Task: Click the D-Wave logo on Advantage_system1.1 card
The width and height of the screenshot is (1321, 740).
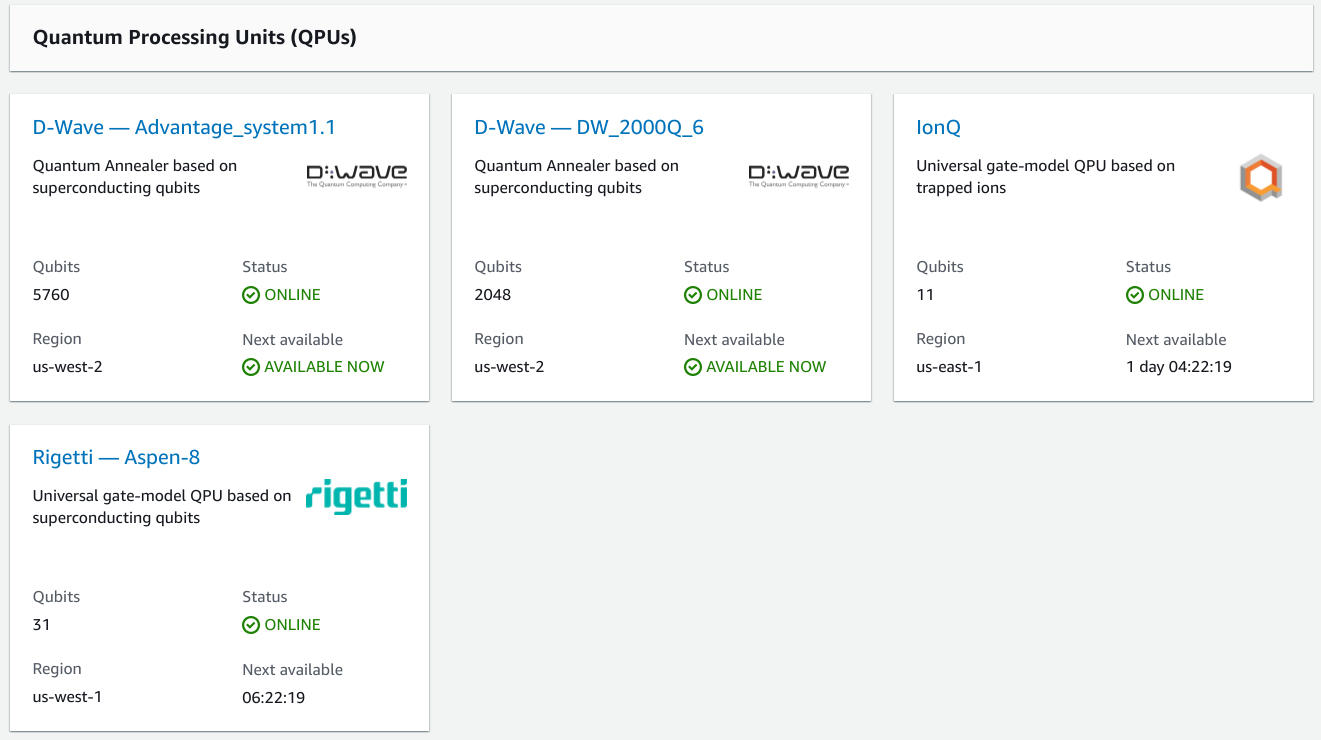Action: pos(357,176)
